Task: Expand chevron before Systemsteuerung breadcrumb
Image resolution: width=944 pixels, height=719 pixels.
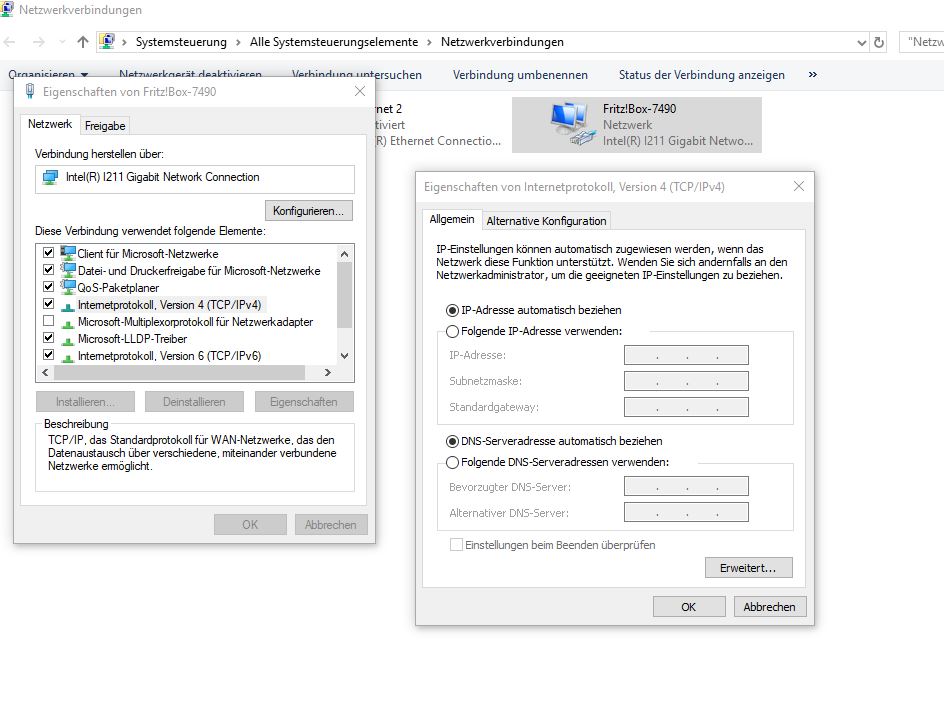Action: (124, 42)
